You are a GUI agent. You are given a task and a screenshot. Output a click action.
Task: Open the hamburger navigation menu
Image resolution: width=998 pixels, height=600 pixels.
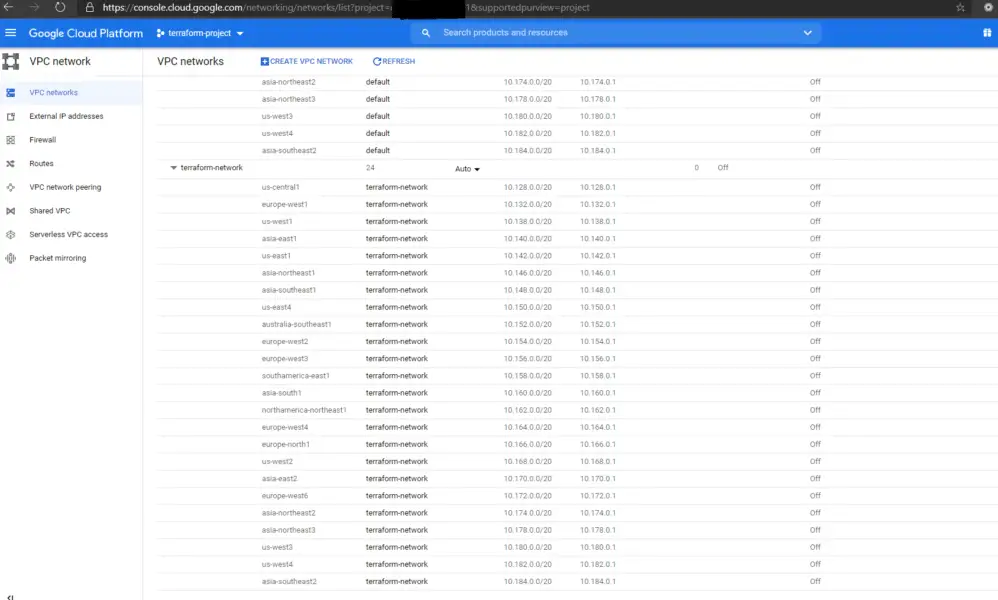(11, 33)
